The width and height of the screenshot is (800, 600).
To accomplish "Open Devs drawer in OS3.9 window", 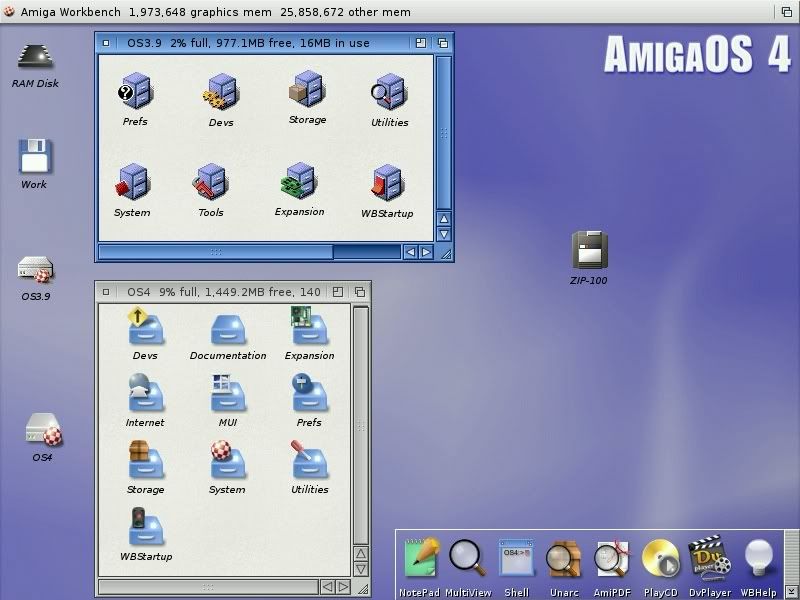I will (x=221, y=99).
